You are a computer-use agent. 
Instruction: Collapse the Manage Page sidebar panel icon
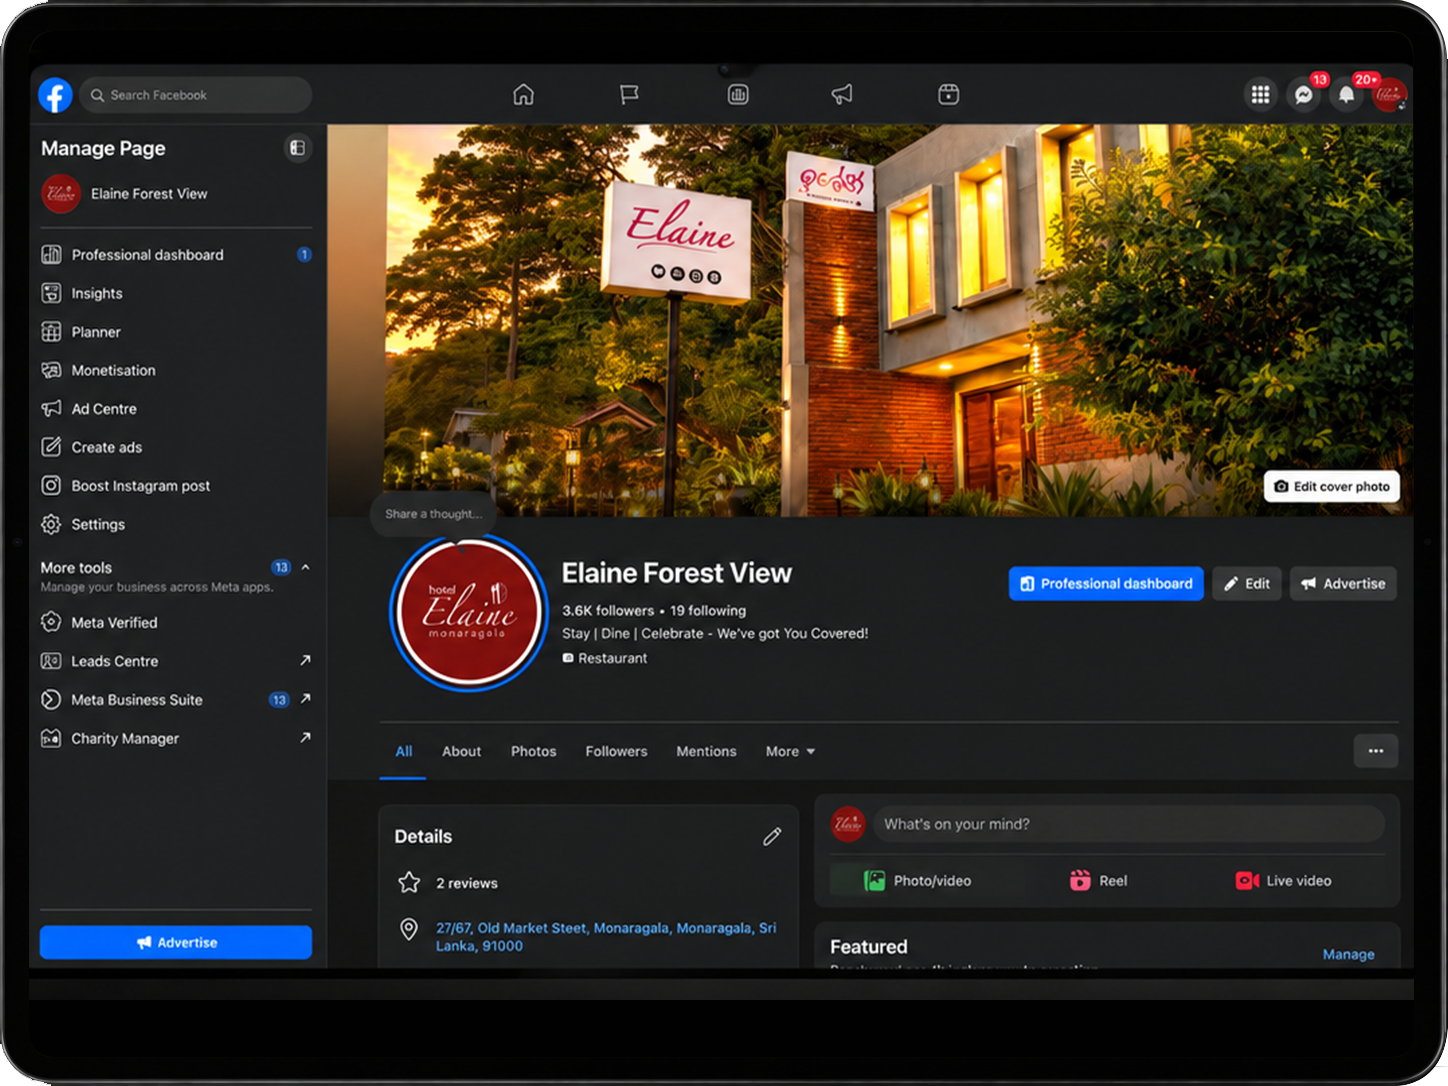pyautogui.click(x=297, y=148)
